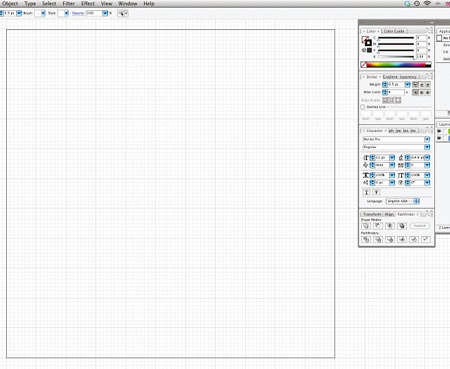The image size is (450, 369).
Task: Toggle the Underline button in Character panel
Action: pos(366,192)
